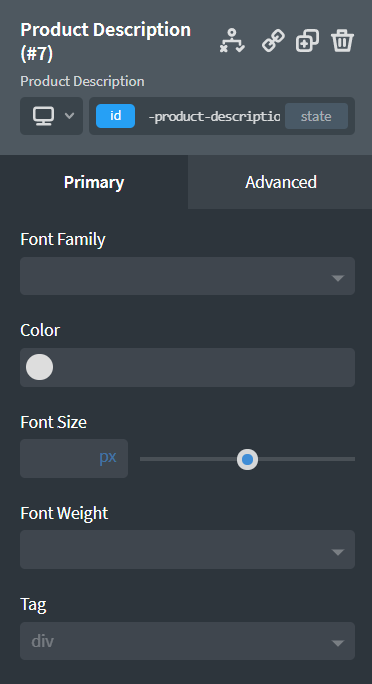Open the Font Family dropdown
This screenshot has height=684, width=372.
click(x=188, y=276)
